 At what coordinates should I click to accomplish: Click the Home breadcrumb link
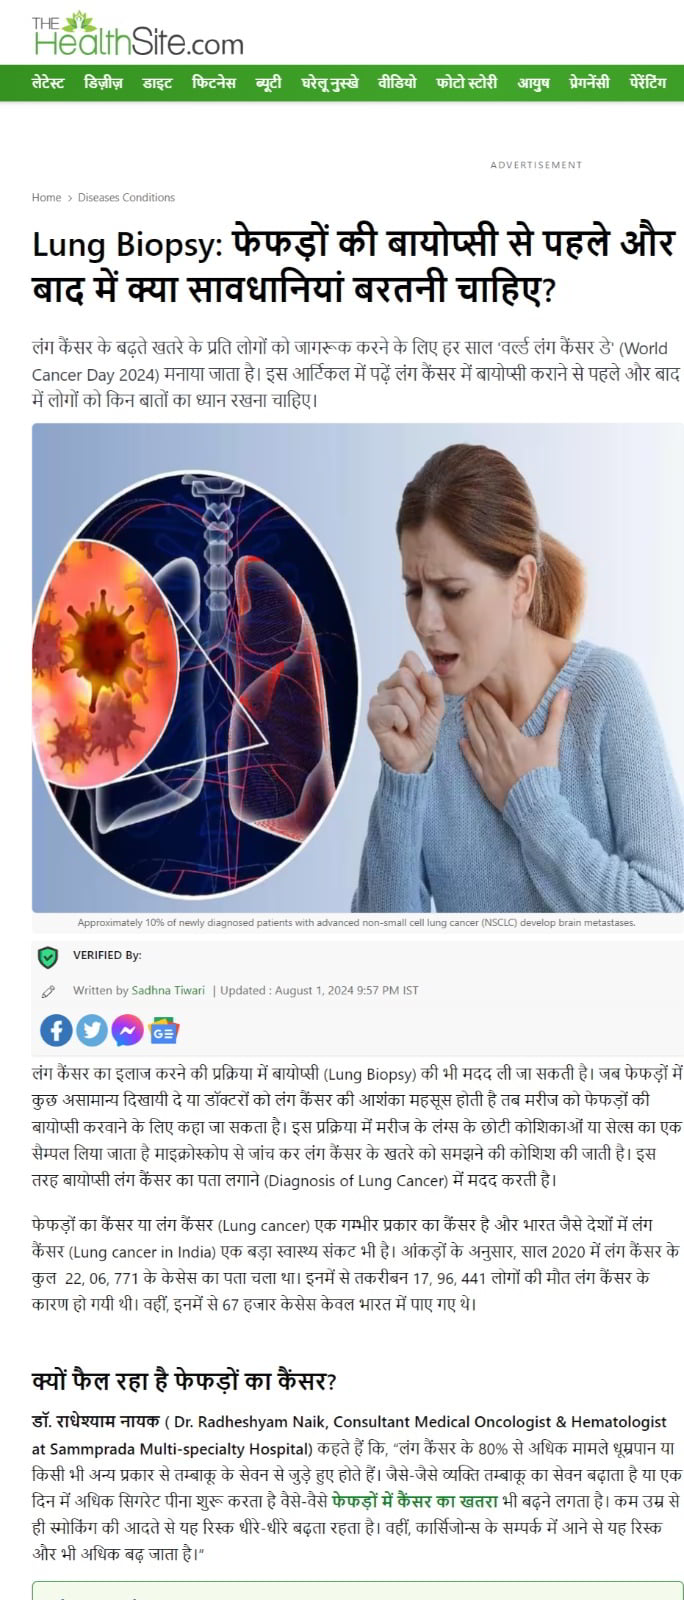click(46, 198)
